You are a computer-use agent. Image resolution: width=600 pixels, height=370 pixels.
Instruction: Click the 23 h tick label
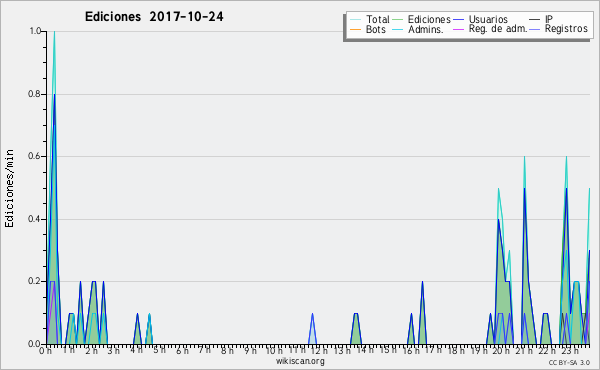tap(569, 351)
